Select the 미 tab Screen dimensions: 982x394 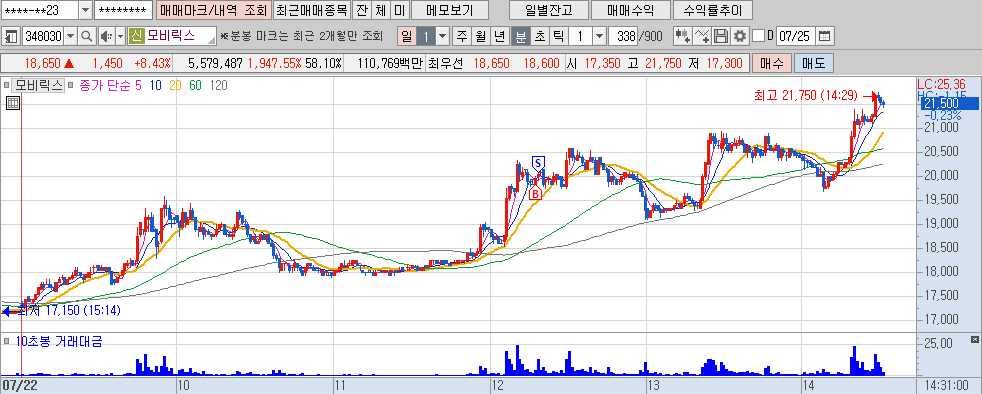pos(400,11)
